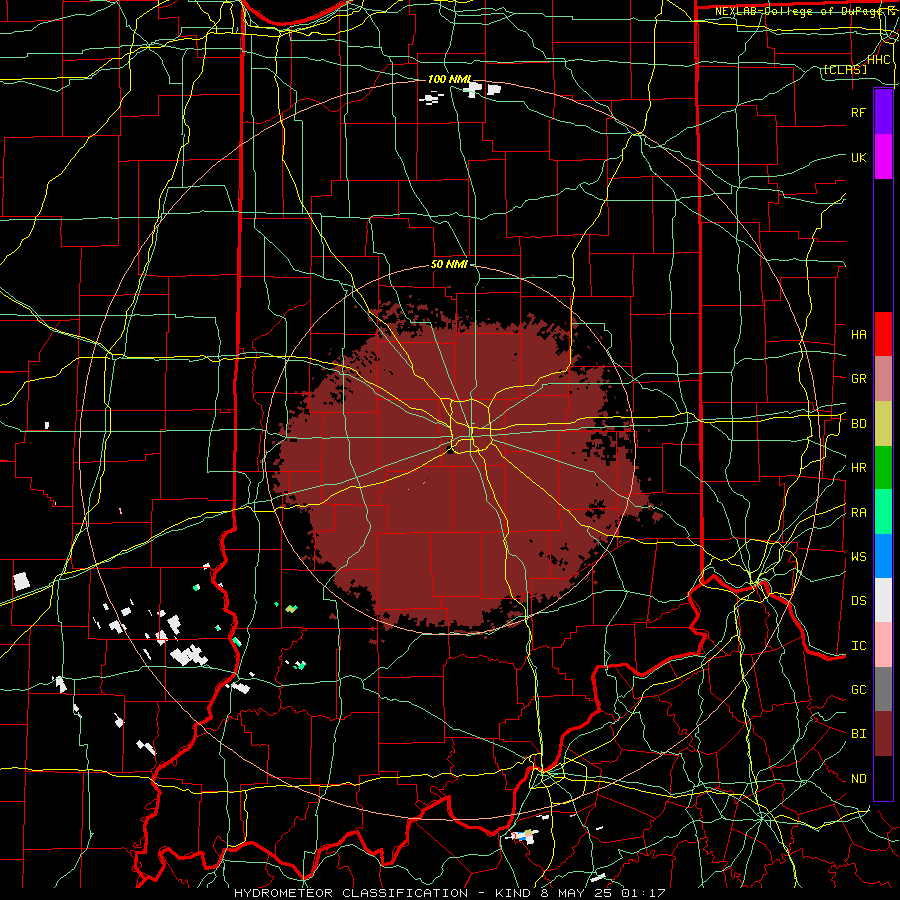
Task: Click the HHC product label
Action: (879, 60)
